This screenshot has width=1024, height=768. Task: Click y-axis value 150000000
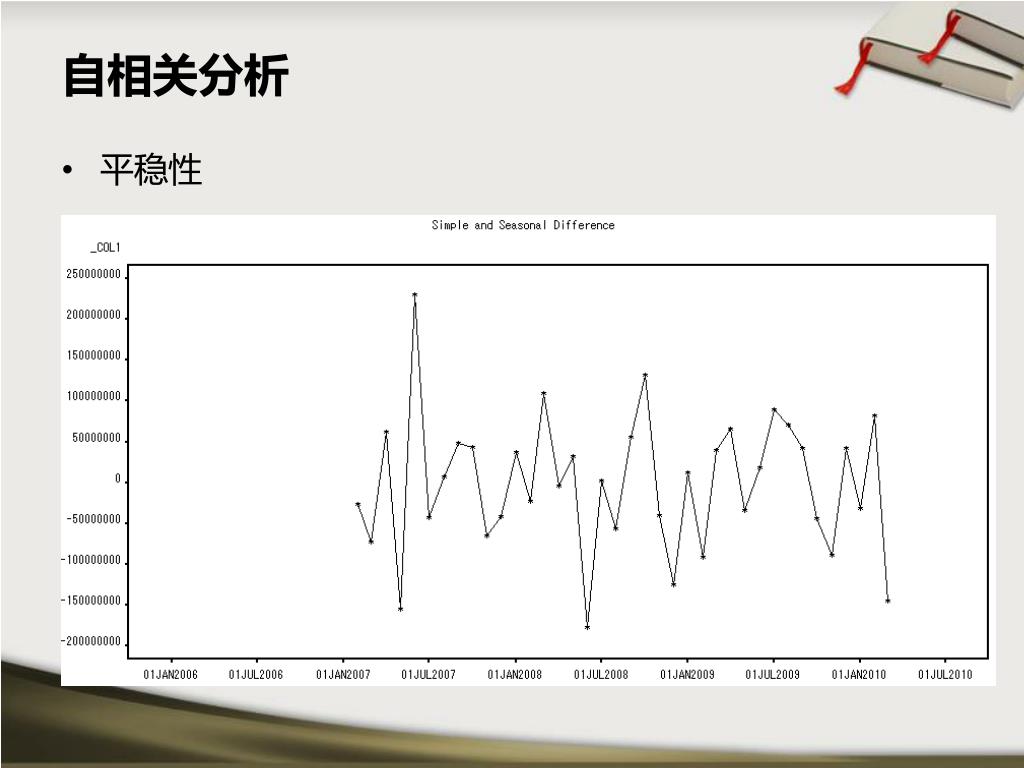point(93,356)
